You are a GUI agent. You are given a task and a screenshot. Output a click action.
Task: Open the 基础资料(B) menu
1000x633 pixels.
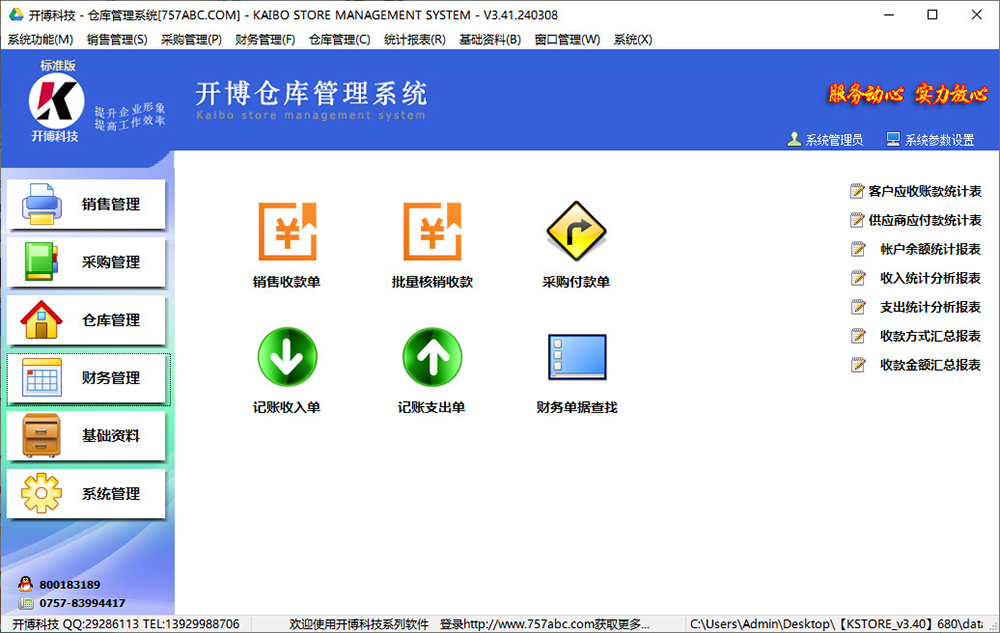490,40
